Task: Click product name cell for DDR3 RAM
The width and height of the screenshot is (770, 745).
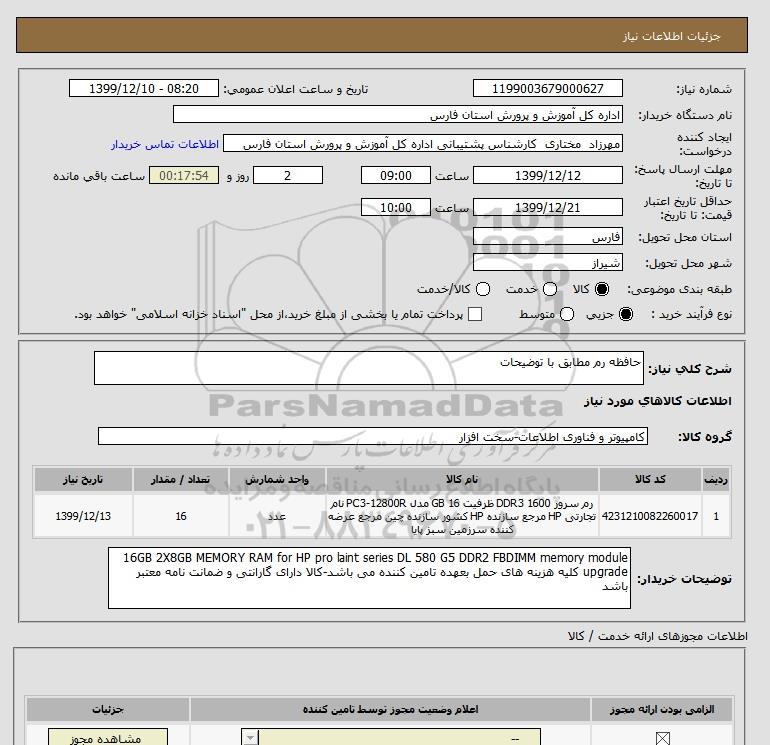Action: [x=462, y=516]
